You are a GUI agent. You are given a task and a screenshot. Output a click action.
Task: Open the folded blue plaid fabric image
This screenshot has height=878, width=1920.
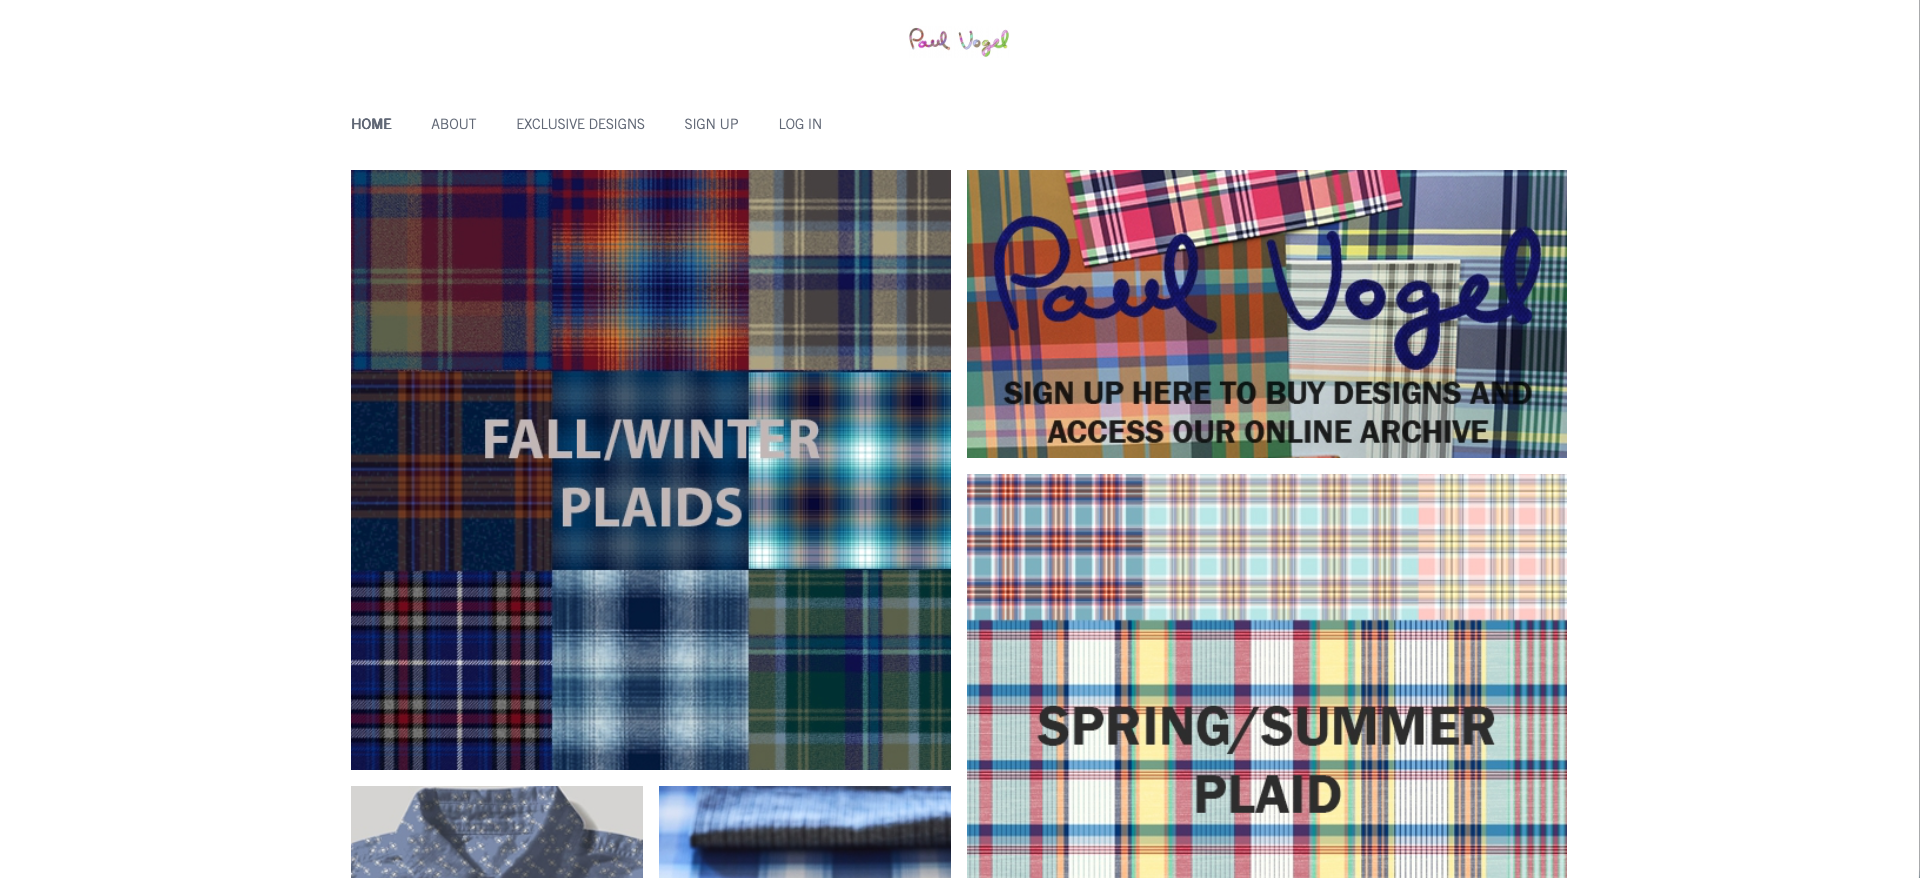click(x=805, y=832)
